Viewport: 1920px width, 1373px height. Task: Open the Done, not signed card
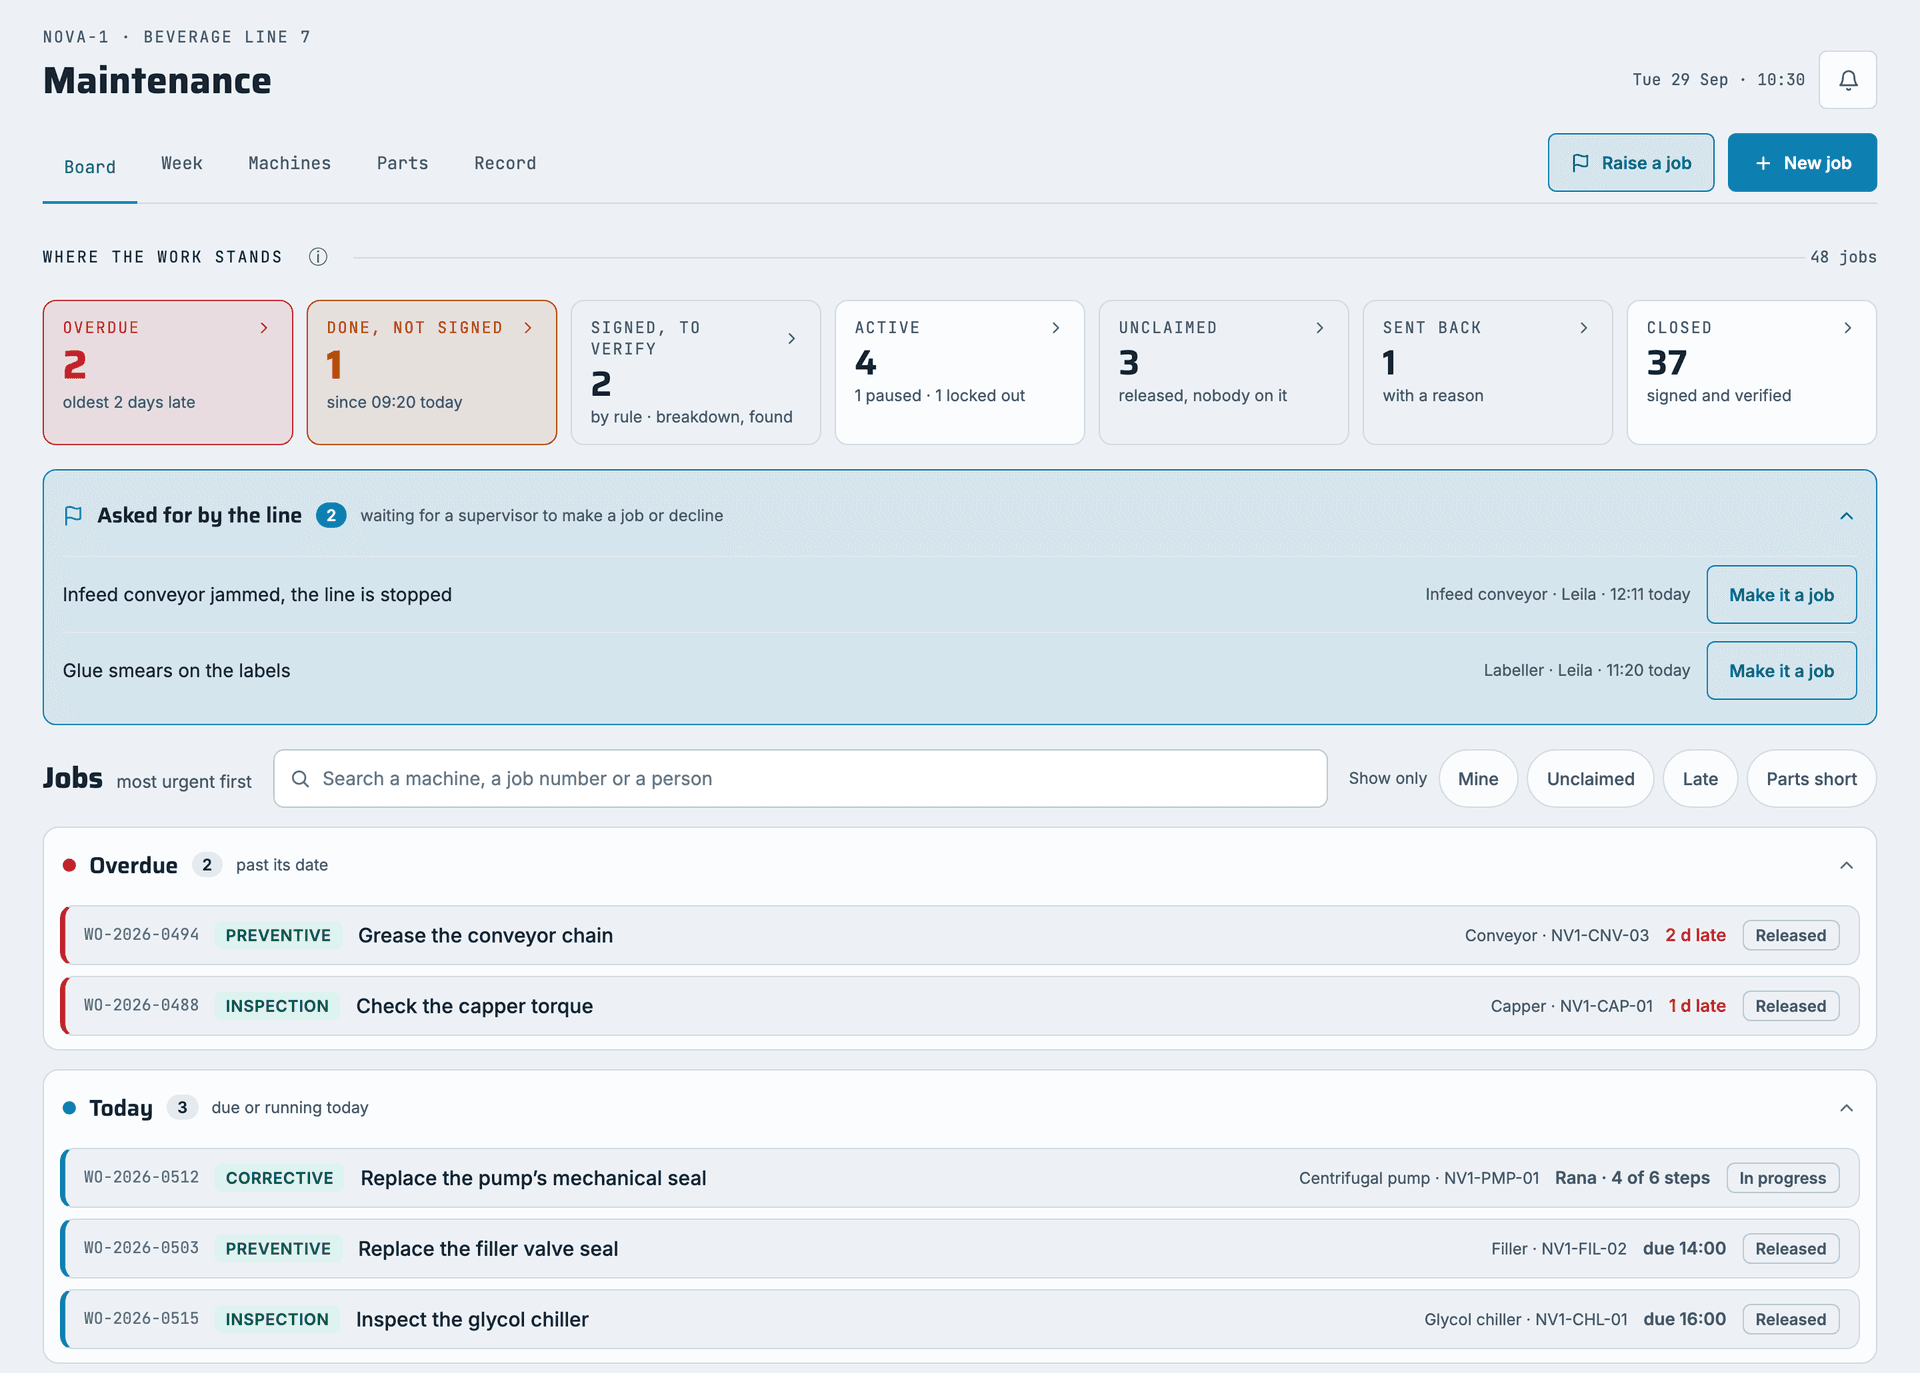pos(432,372)
